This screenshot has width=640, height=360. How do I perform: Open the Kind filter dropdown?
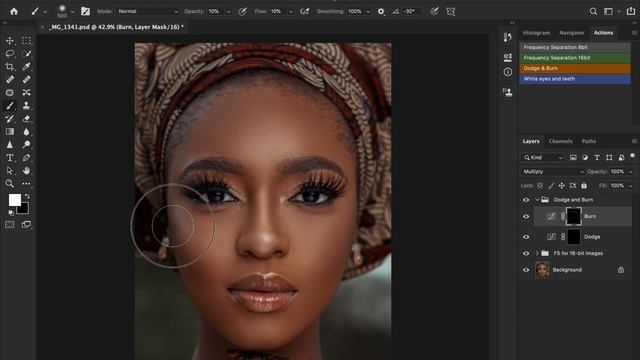point(544,158)
